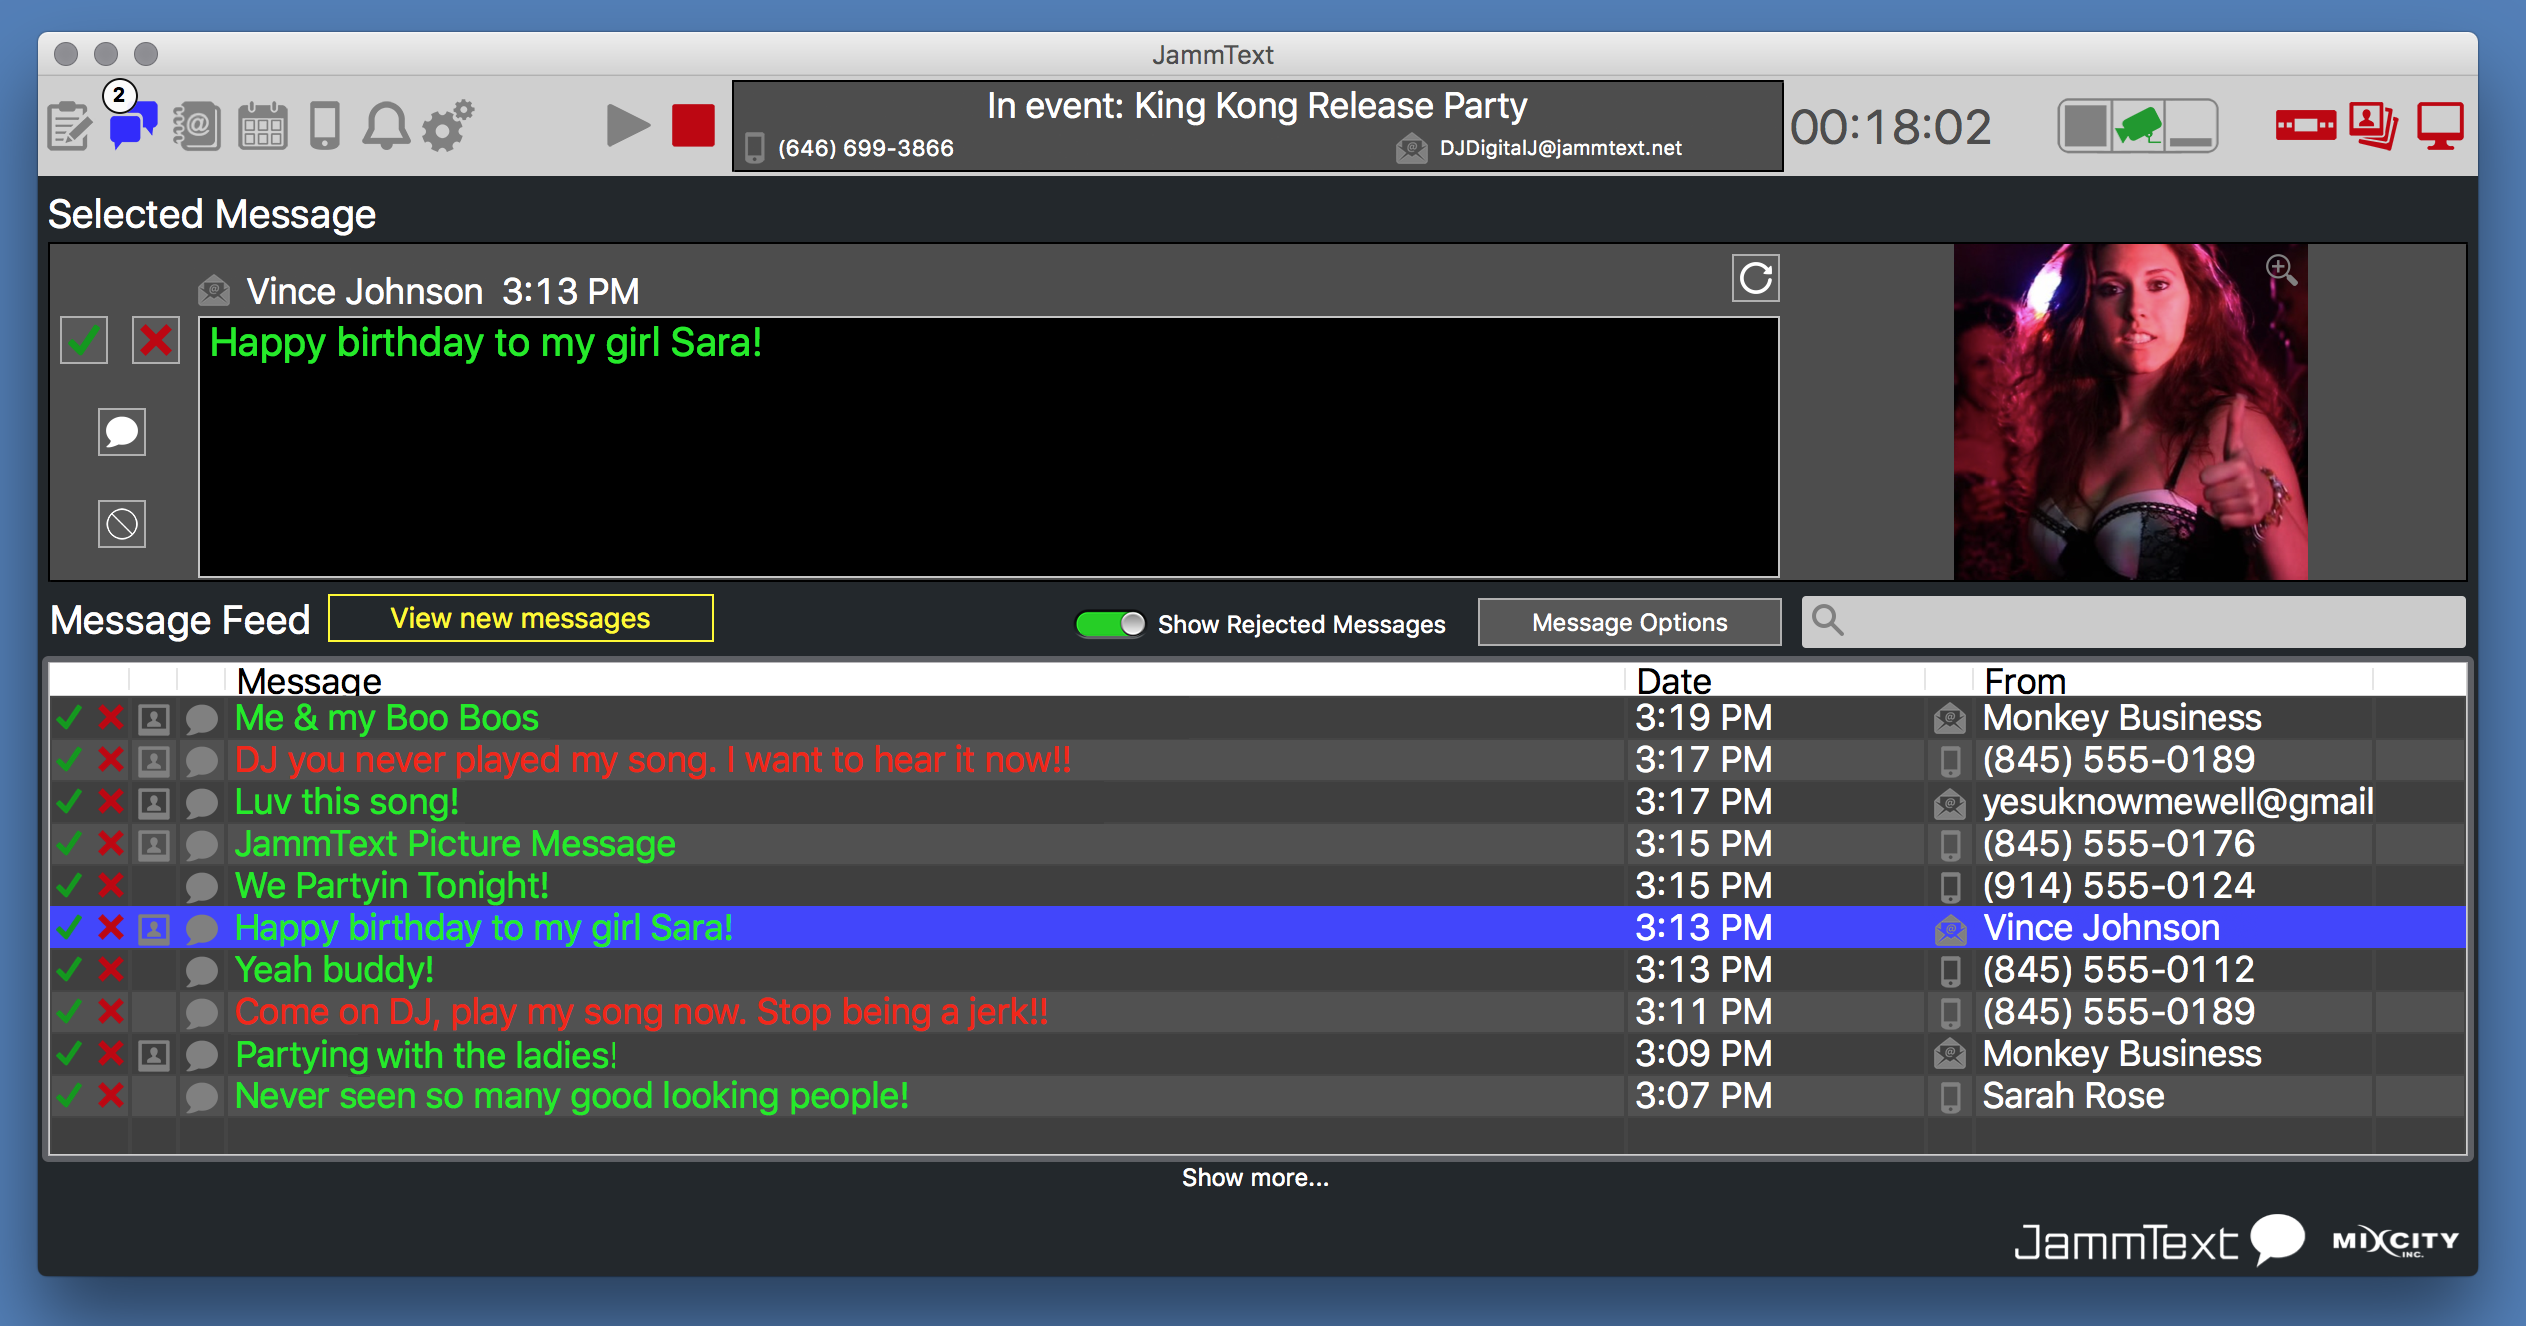Reject 'Never seen so many good looking people!'

(111, 1096)
